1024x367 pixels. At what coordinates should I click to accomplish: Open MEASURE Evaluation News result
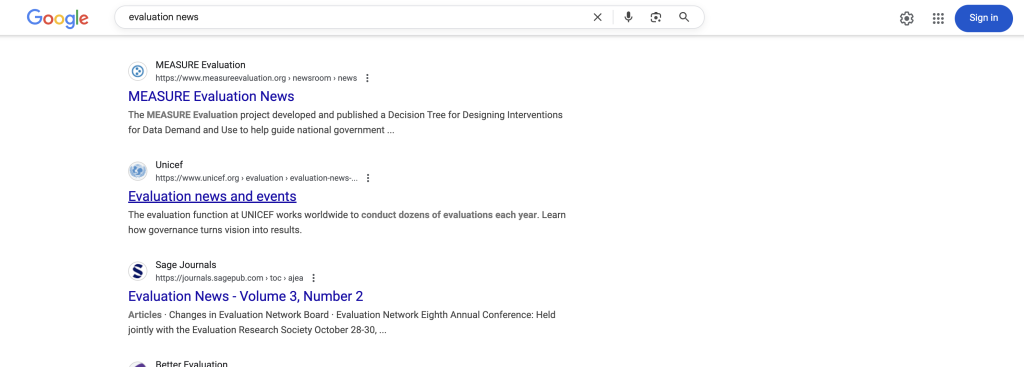pos(211,97)
